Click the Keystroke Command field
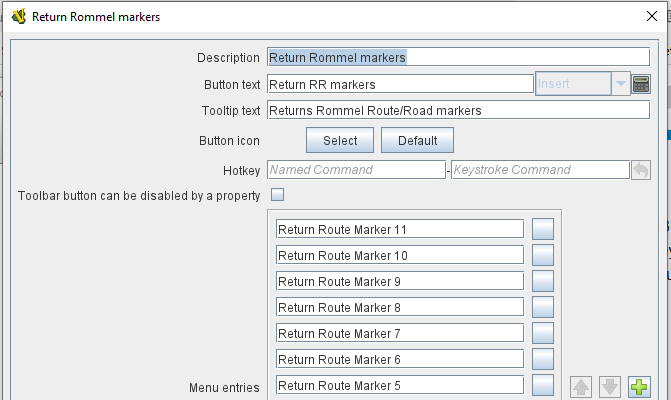This screenshot has width=671, height=400. (540, 169)
